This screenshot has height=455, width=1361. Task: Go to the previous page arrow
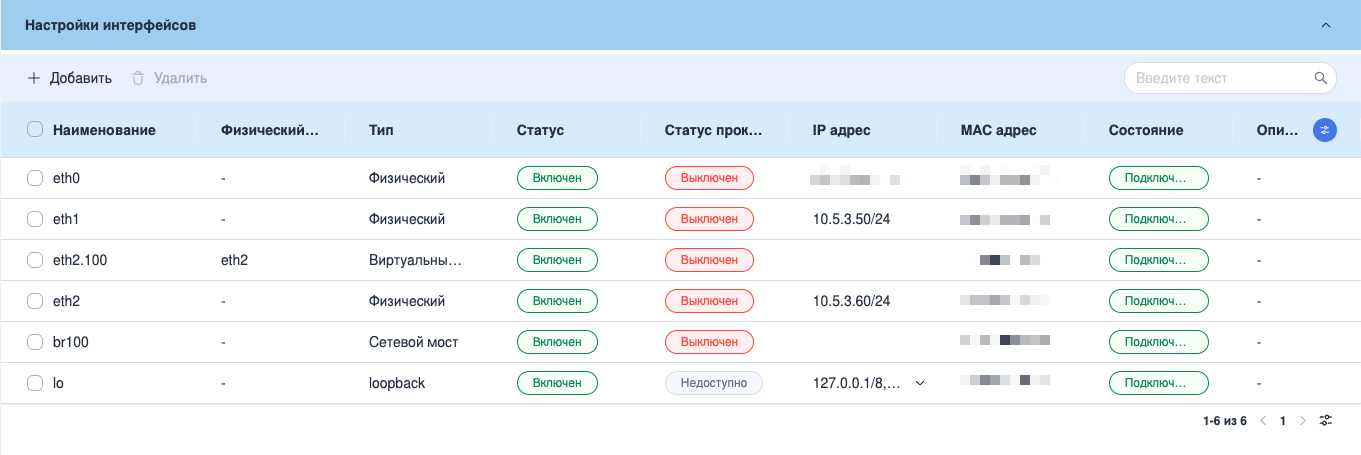point(1263,421)
